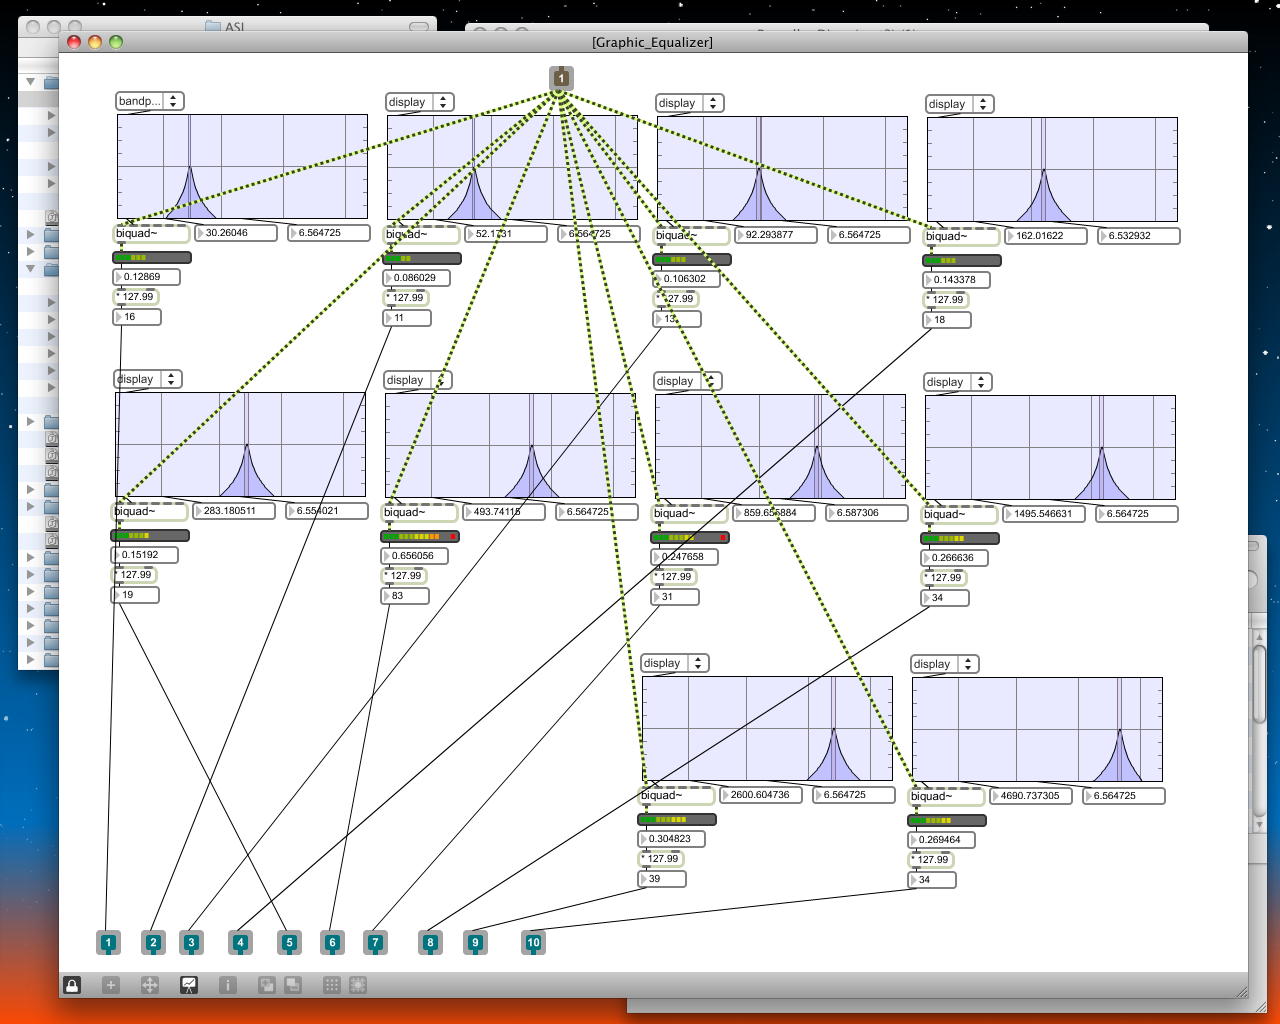Viewport: 1280px width, 1024px height.
Task: Open the inspector info icon
Action: [x=227, y=985]
